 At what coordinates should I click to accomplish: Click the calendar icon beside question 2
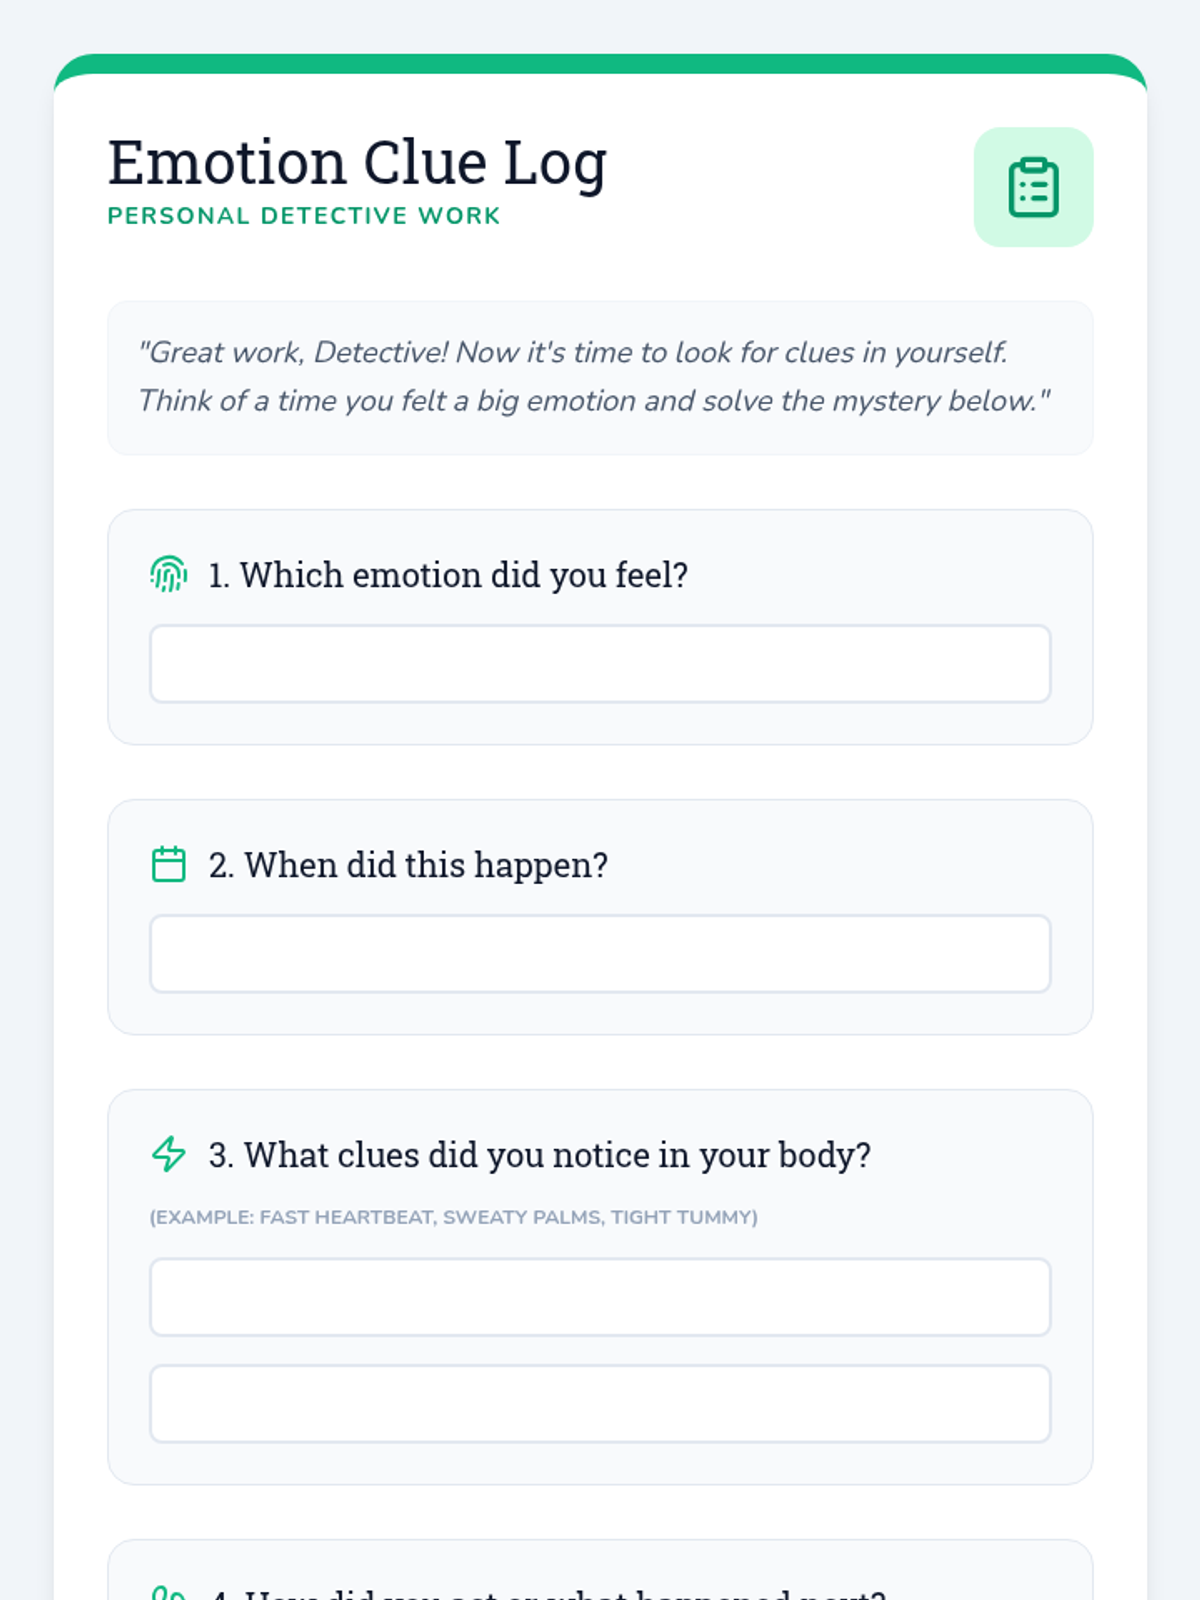tap(168, 864)
